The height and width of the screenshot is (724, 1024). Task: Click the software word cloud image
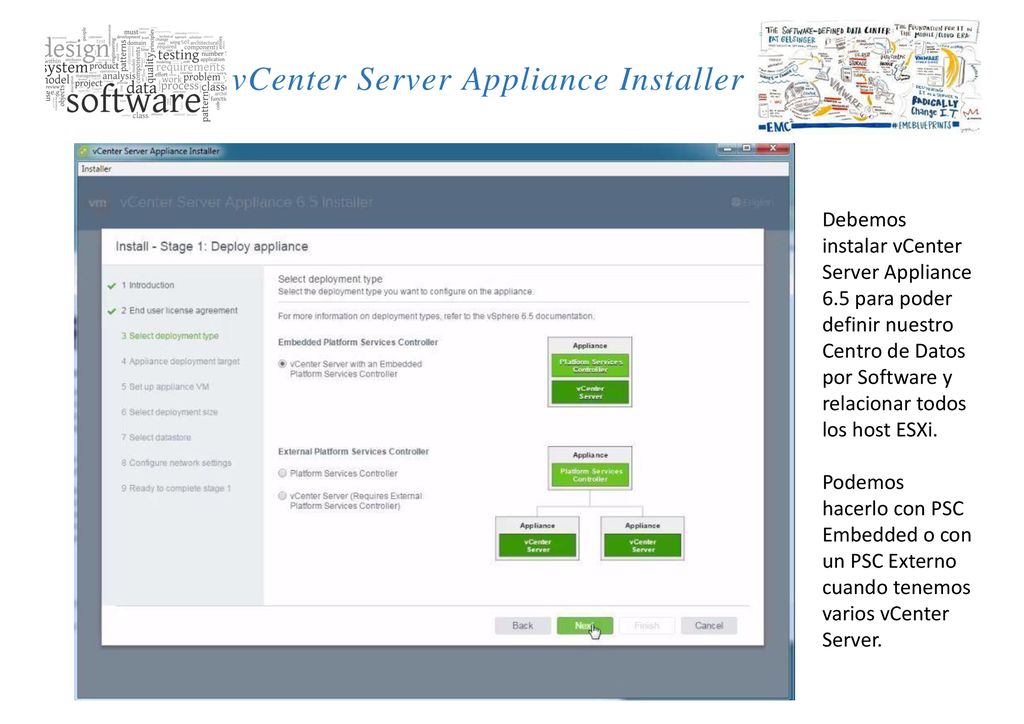[x=136, y=74]
